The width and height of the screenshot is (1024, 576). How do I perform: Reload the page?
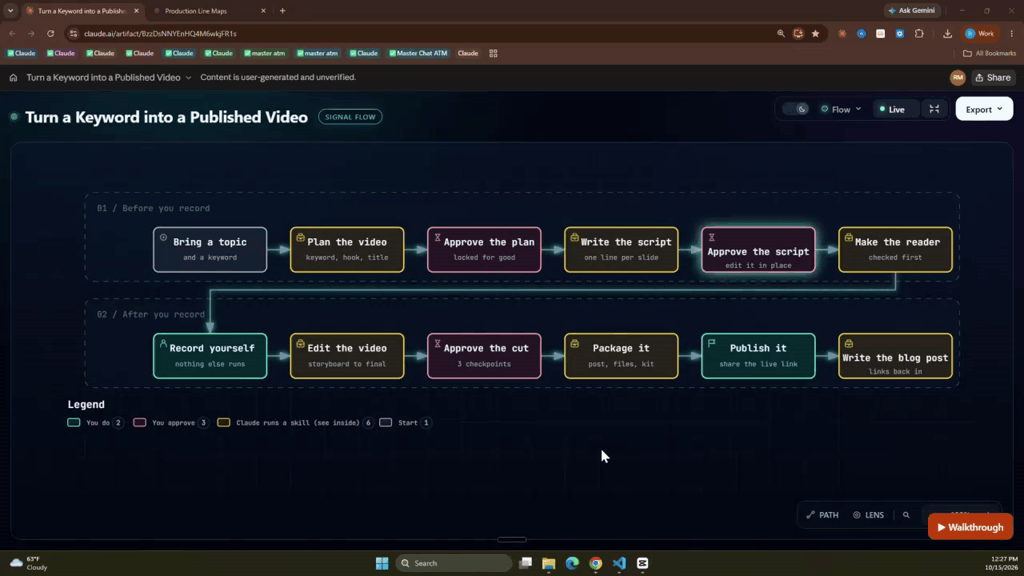pyautogui.click(x=50, y=33)
